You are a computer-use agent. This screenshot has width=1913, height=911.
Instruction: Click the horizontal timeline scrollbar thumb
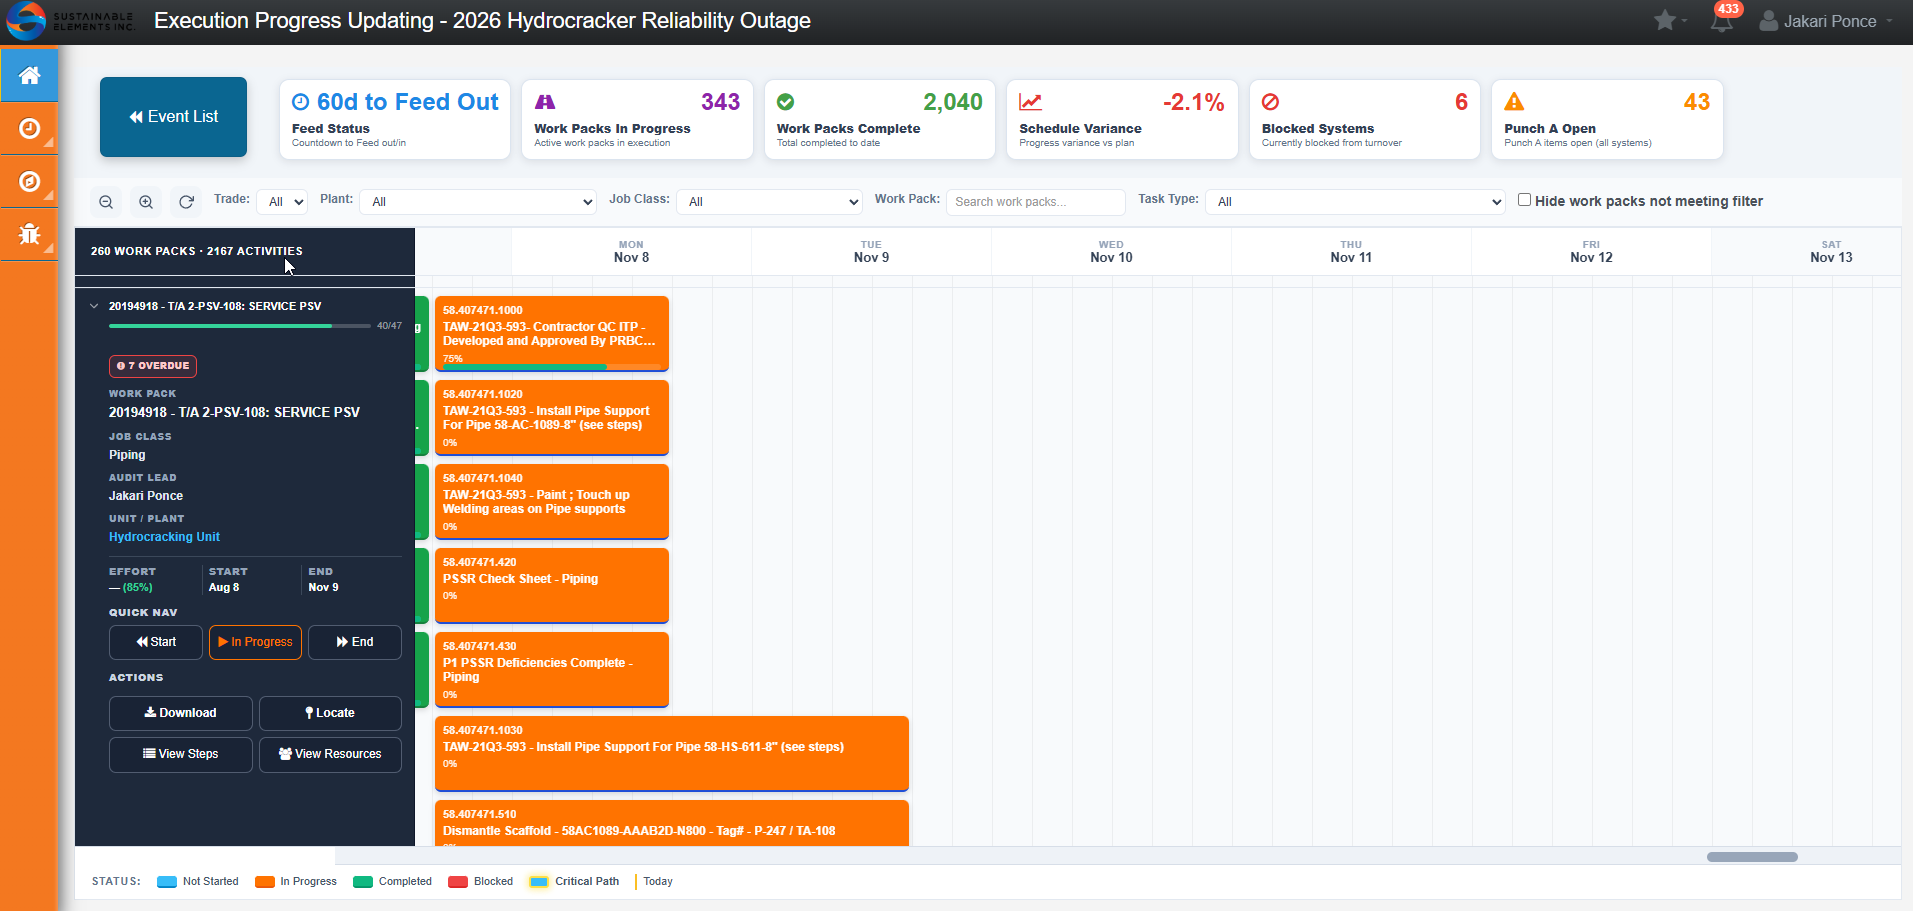pyautogui.click(x=1752, y=857)
